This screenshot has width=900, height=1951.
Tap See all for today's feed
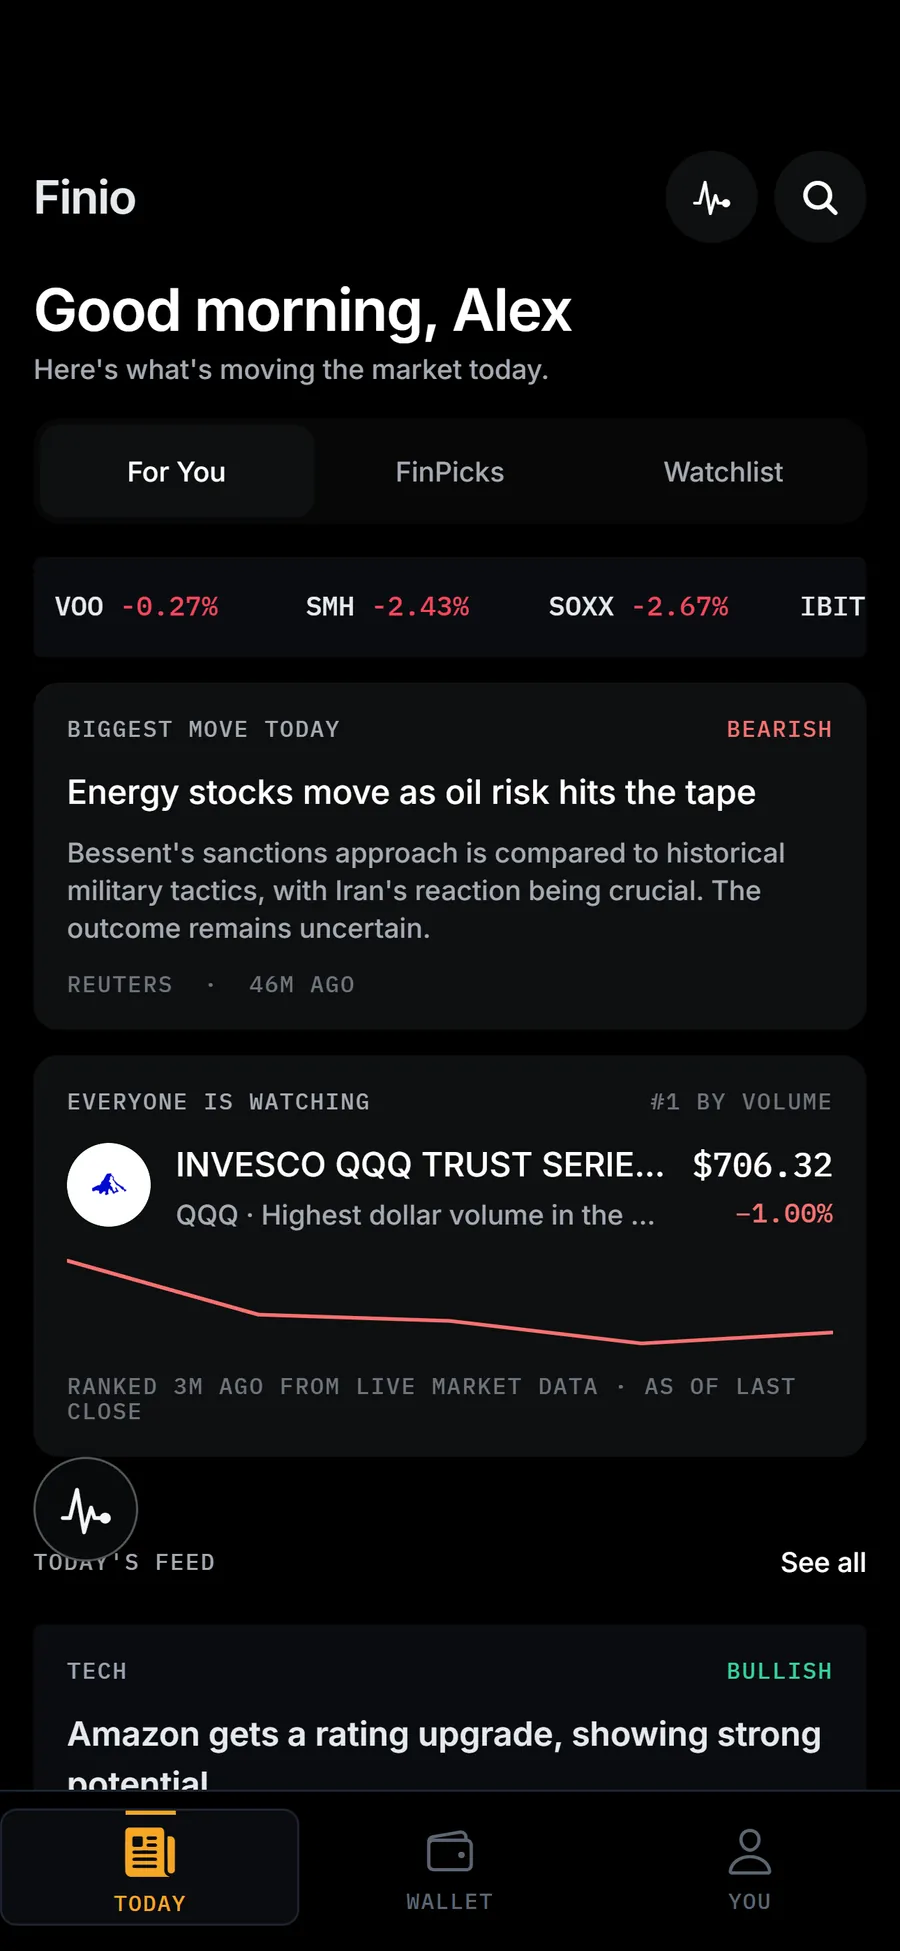[823, 1562]
